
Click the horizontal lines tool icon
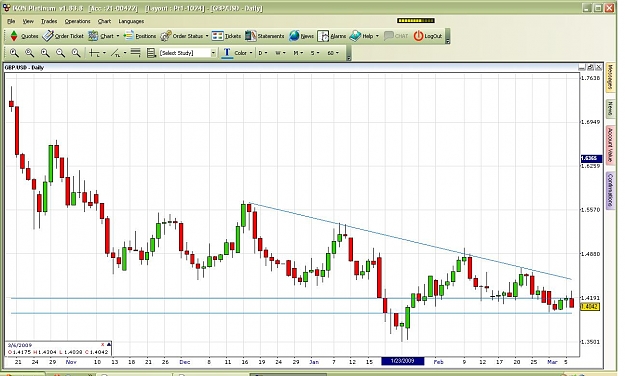pos(136,53)
